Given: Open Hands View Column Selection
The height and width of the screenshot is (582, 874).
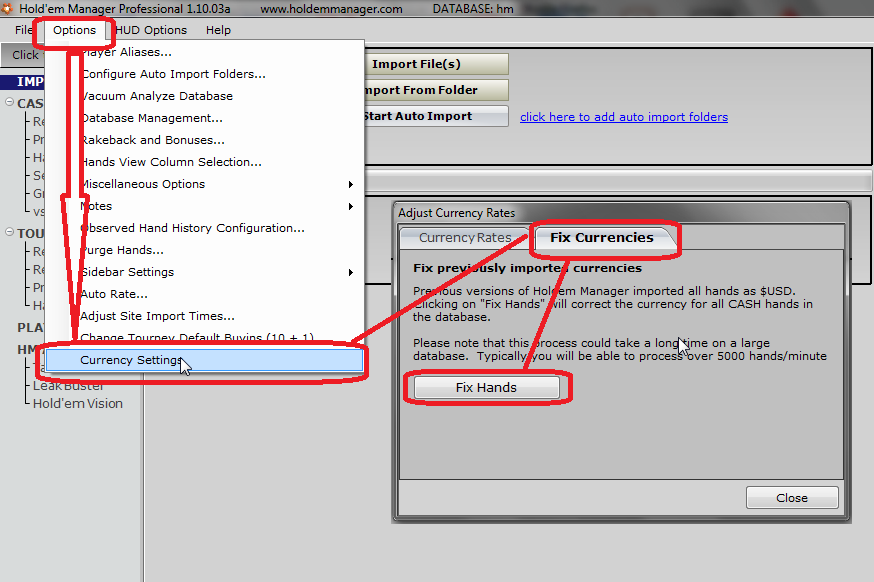Looking at the screenshot, I should [205, 162].
